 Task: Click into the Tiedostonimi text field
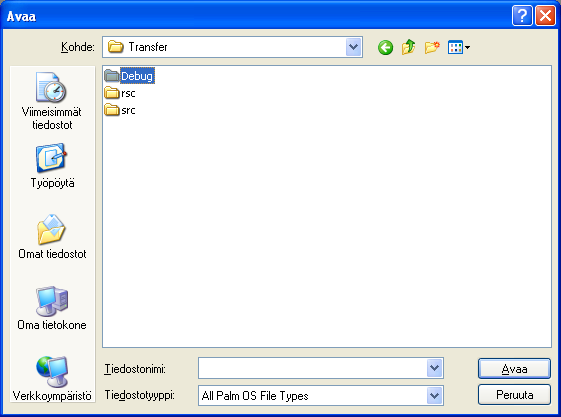tap(312, 368)
